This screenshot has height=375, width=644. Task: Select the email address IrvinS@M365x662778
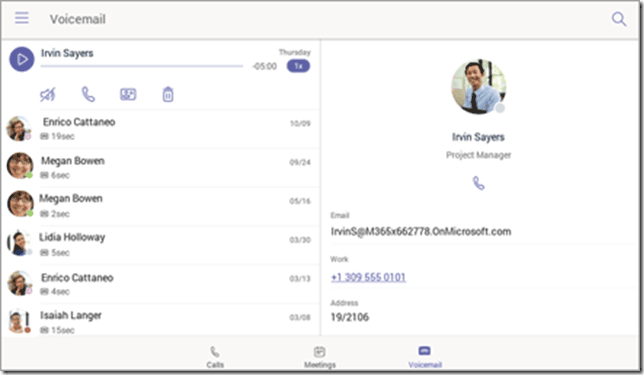click(x=421, y=231)
